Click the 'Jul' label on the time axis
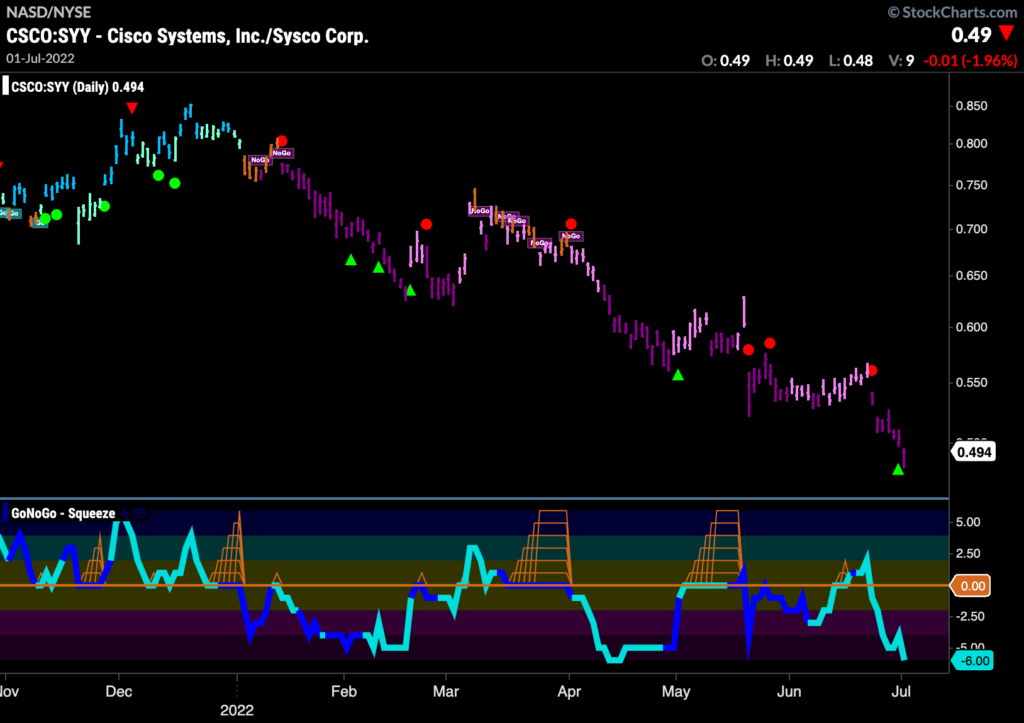The image size is (1024, 723). pyautogui.click(x=901, y=691)
